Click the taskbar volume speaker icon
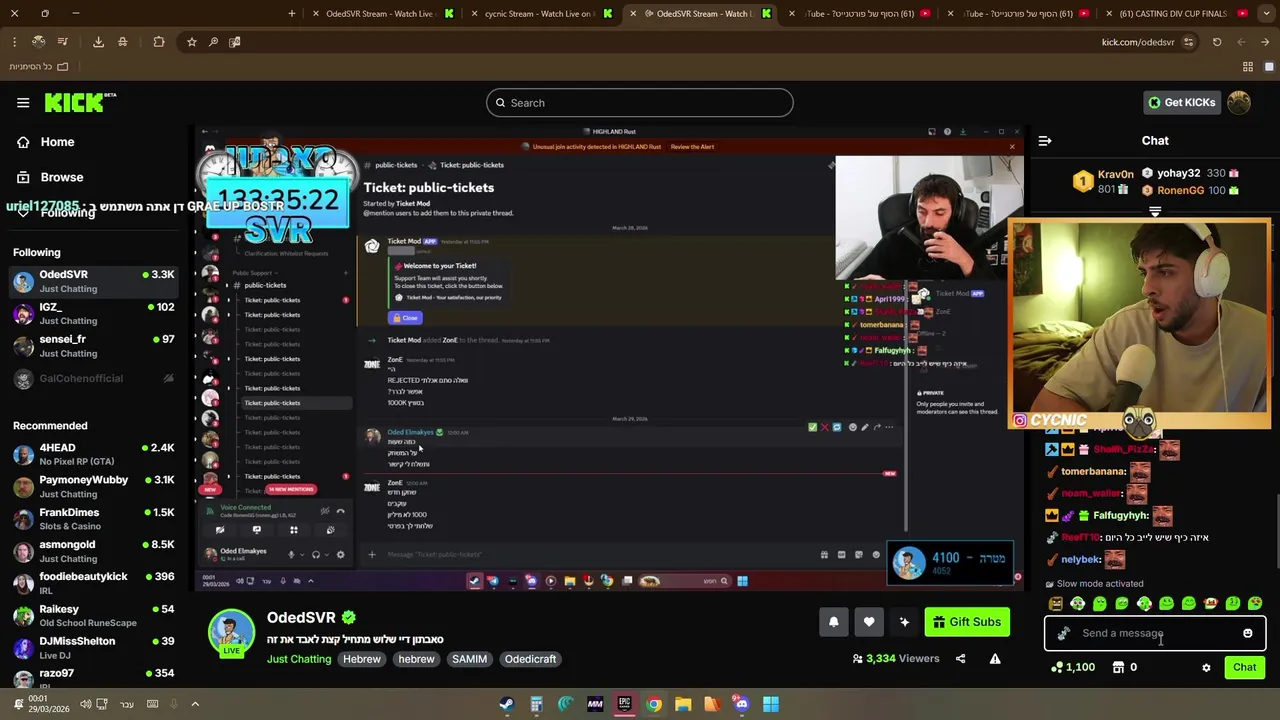Screen dimensions: 1280x720 (x=85, y=704)
